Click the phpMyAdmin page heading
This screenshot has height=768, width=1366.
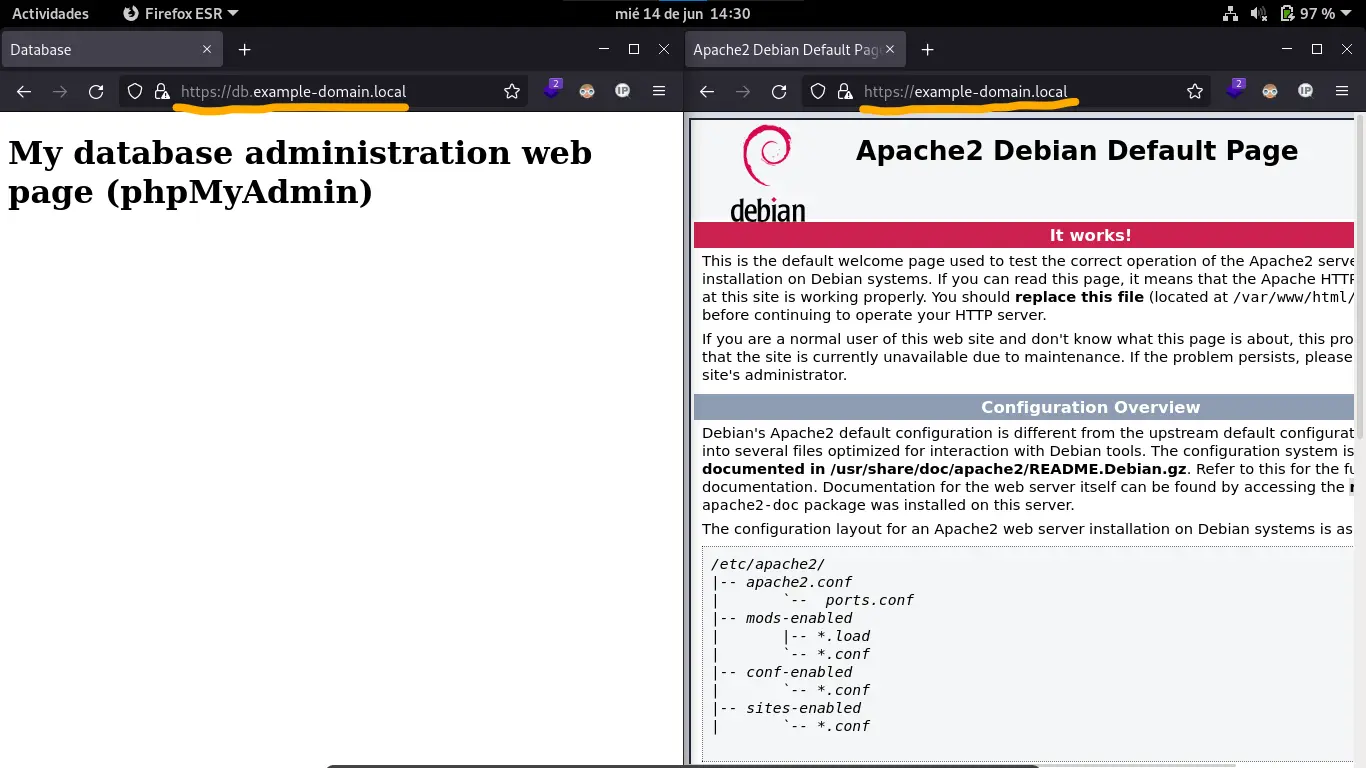click(300, 172)
